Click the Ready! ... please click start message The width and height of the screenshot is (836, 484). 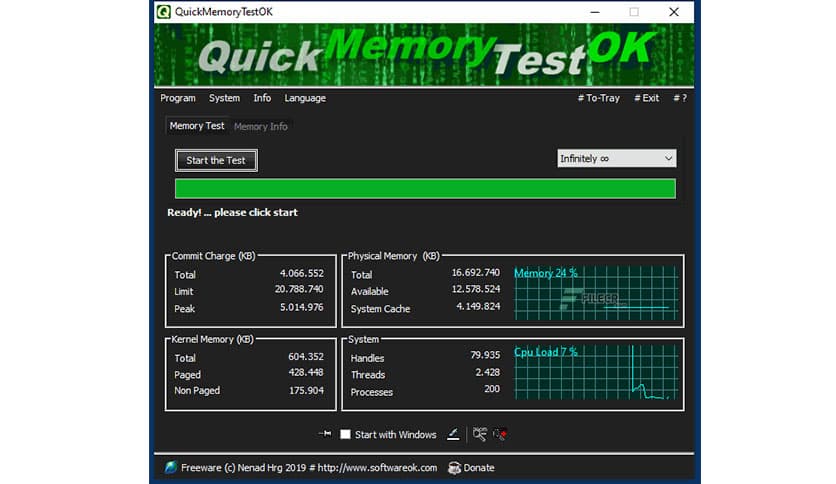(x=232, y=213)
